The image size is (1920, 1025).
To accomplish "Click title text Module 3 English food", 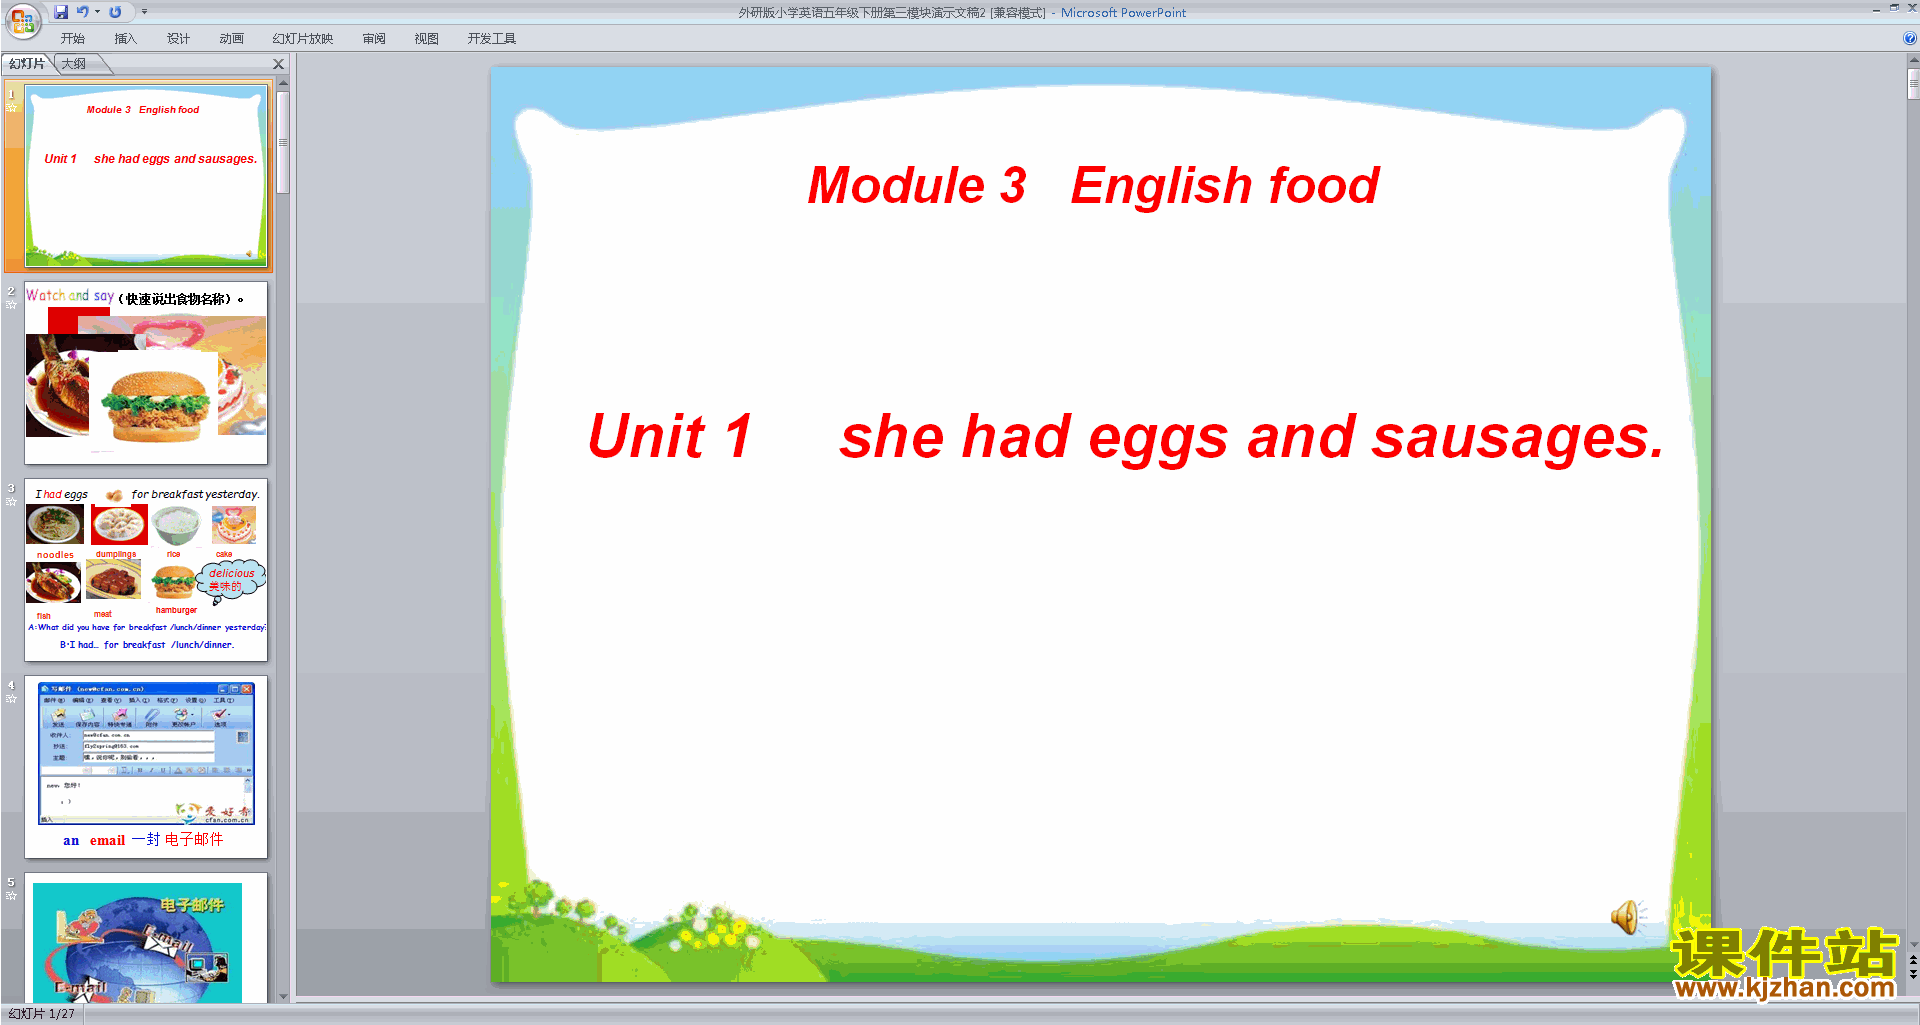I will [x=1093, y=186].
